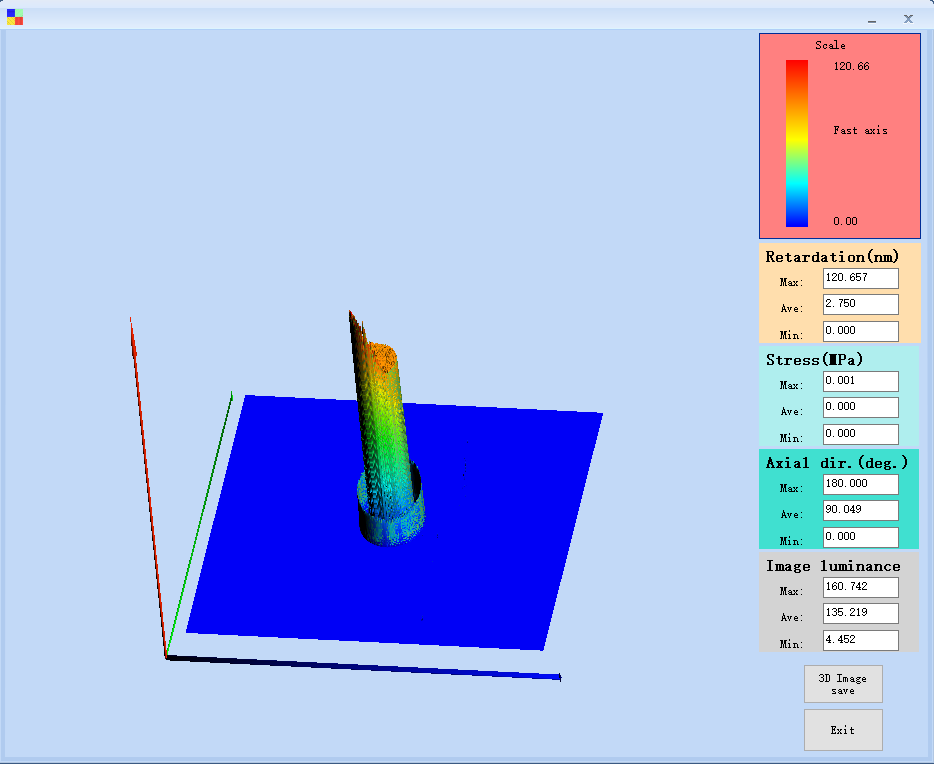The width and height of the screenshot is (934, 764).
Task: Select the Retardation Ave value field
Action: pos(860,304)
